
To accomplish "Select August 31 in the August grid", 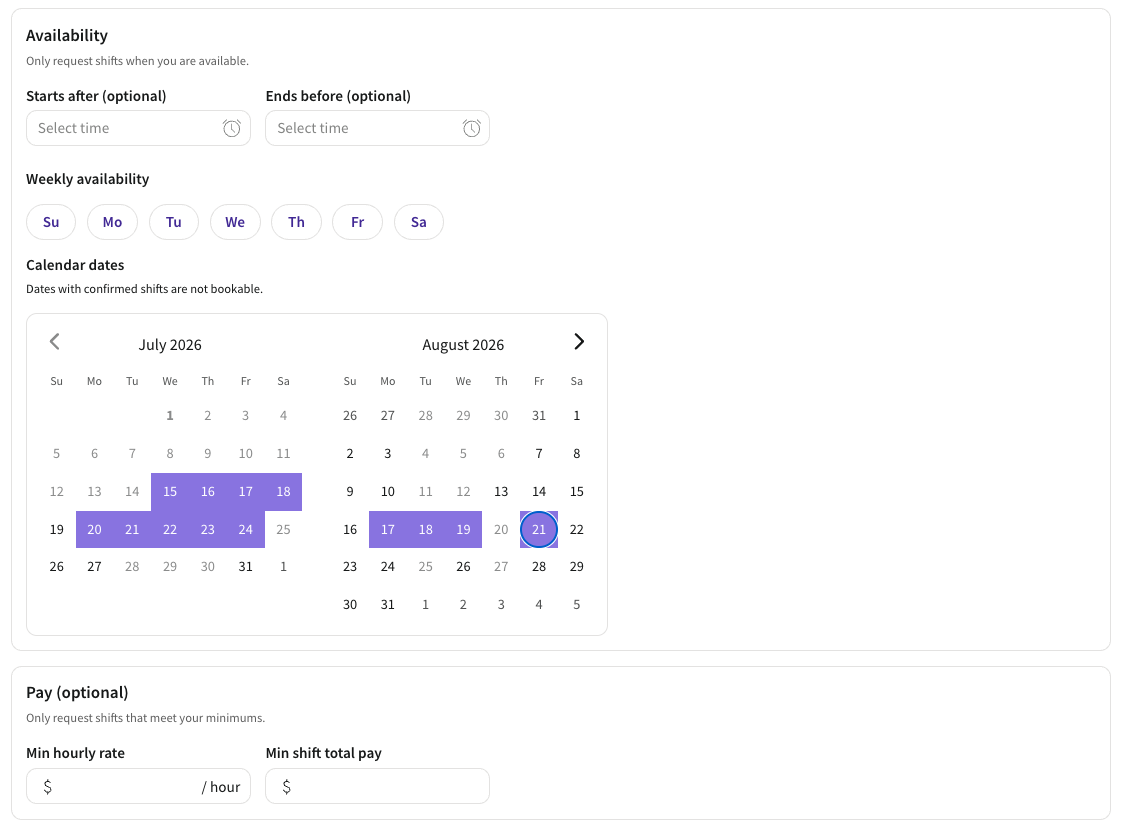I will pyautogui.click(x=387, y=605).
